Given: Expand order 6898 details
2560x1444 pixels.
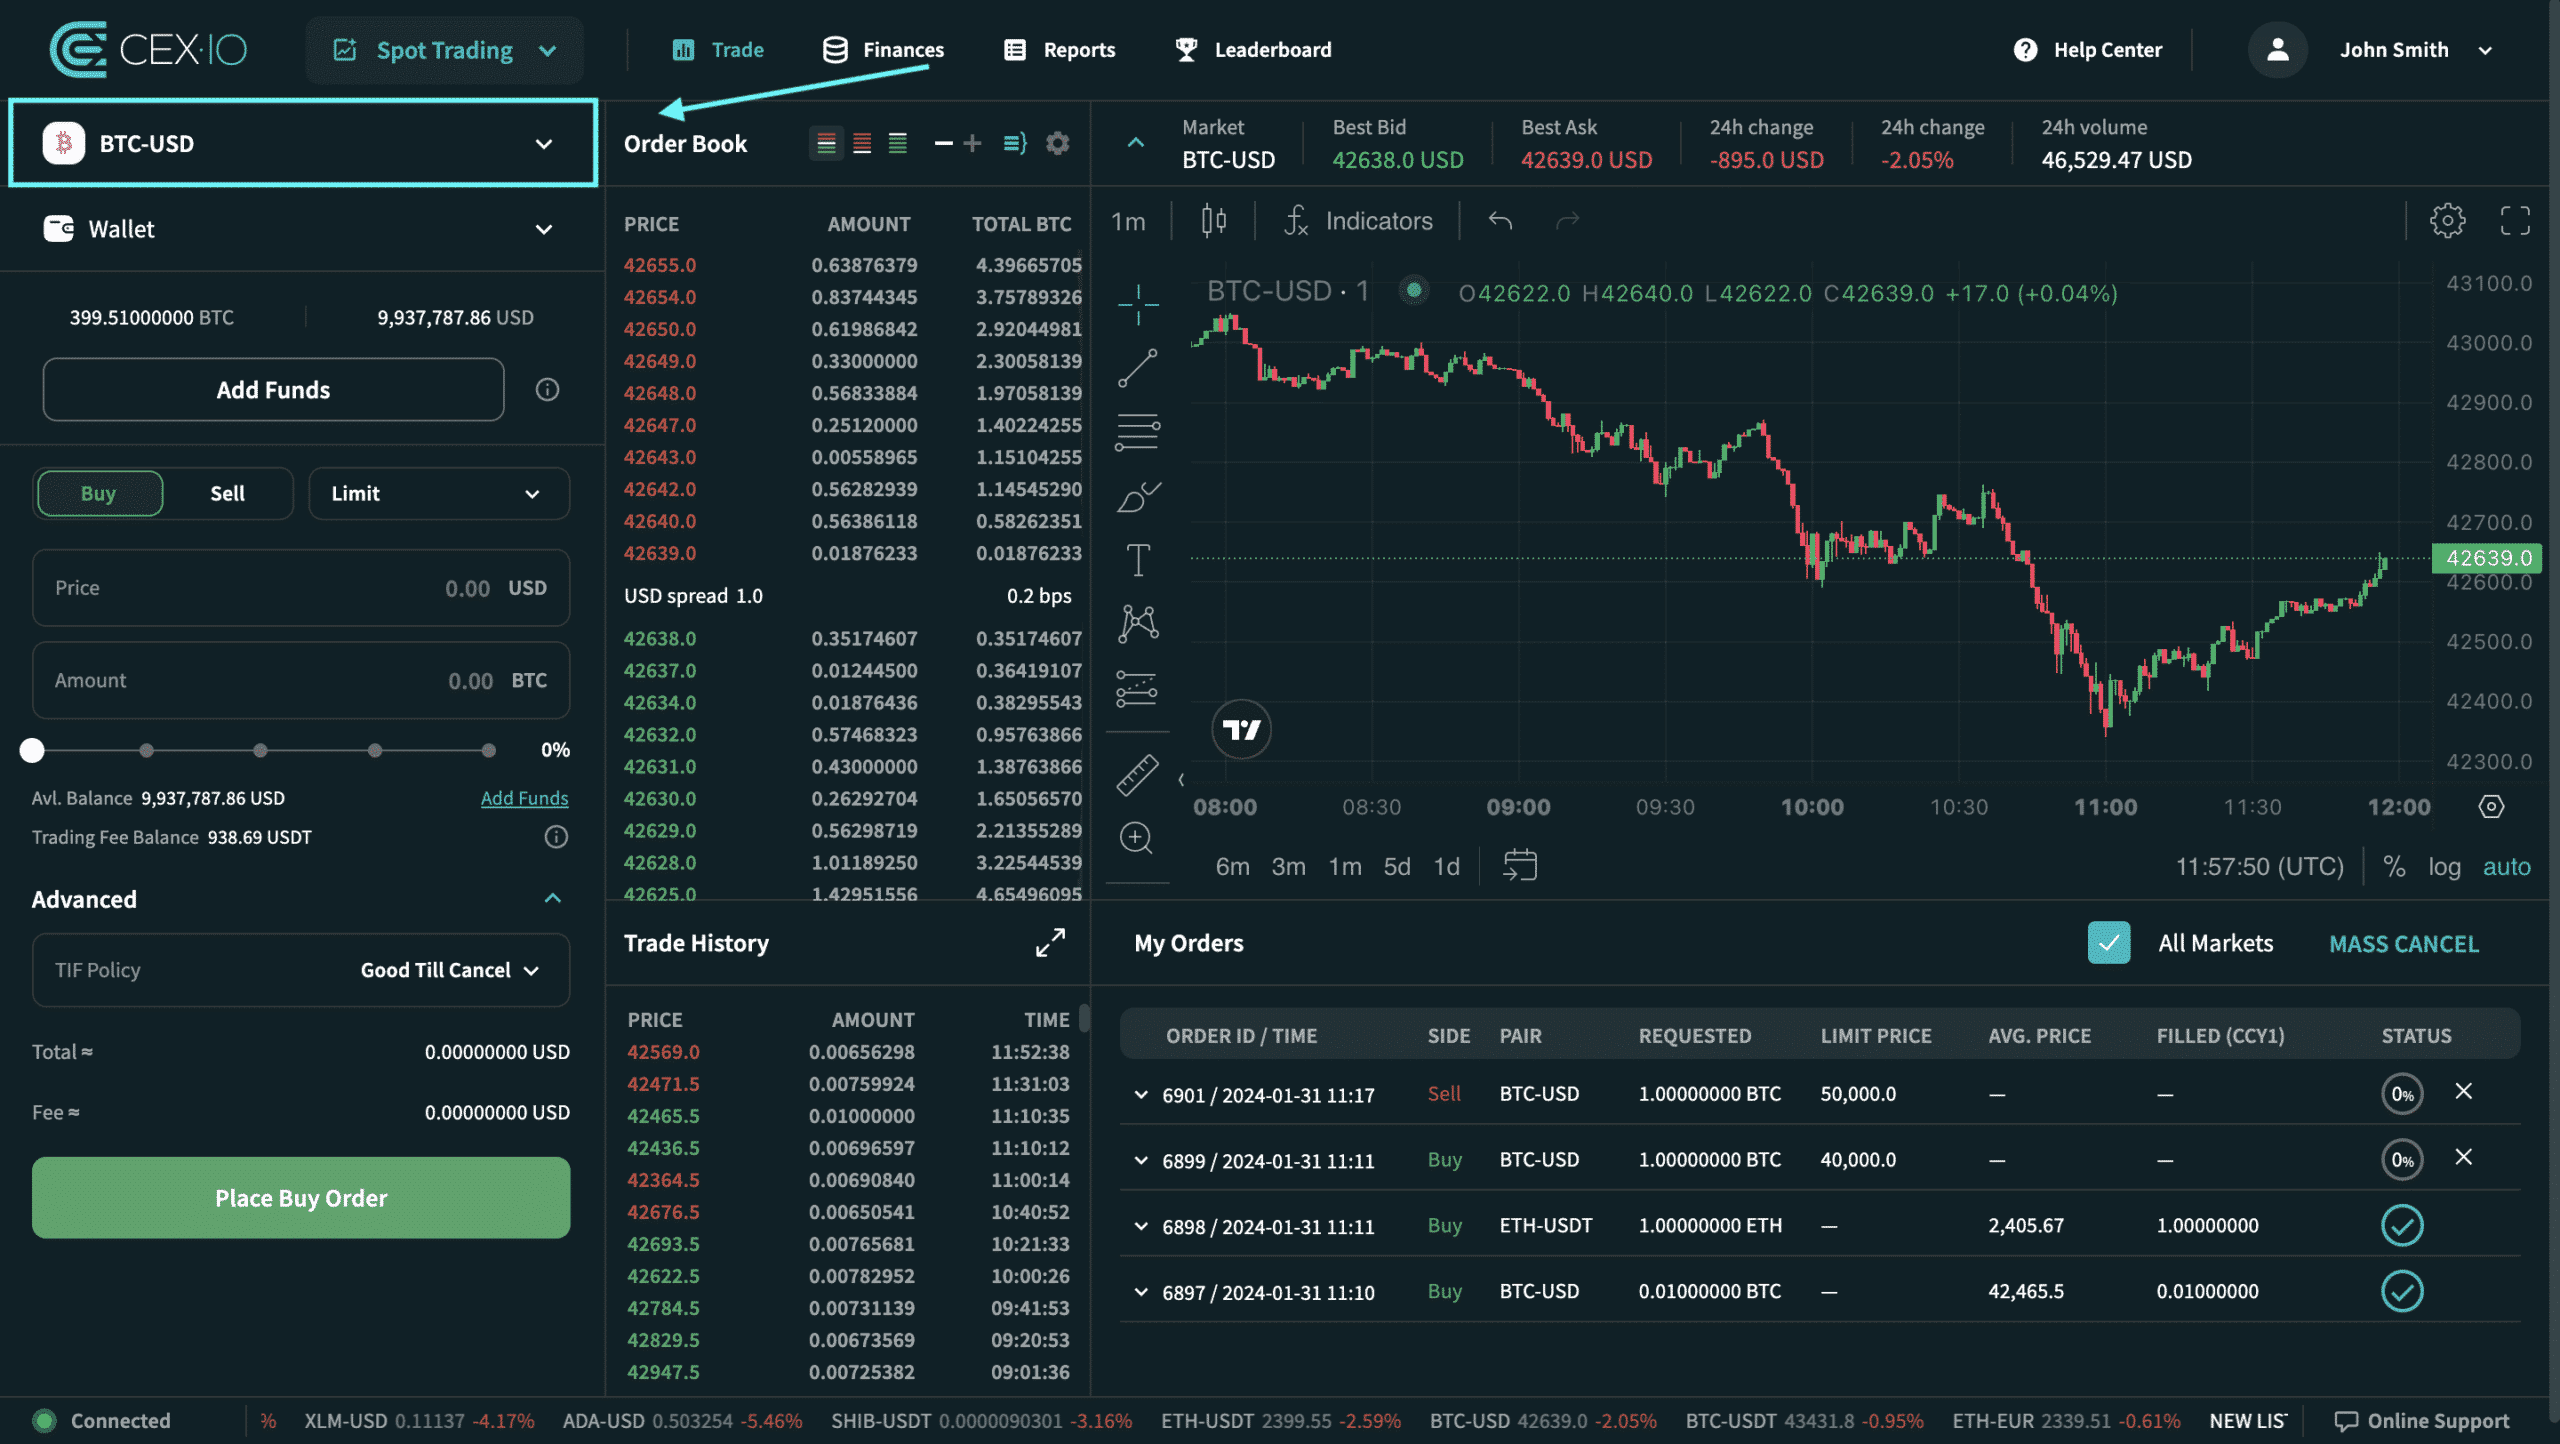Looking at the screenshot, I should click(1141, 1226).
